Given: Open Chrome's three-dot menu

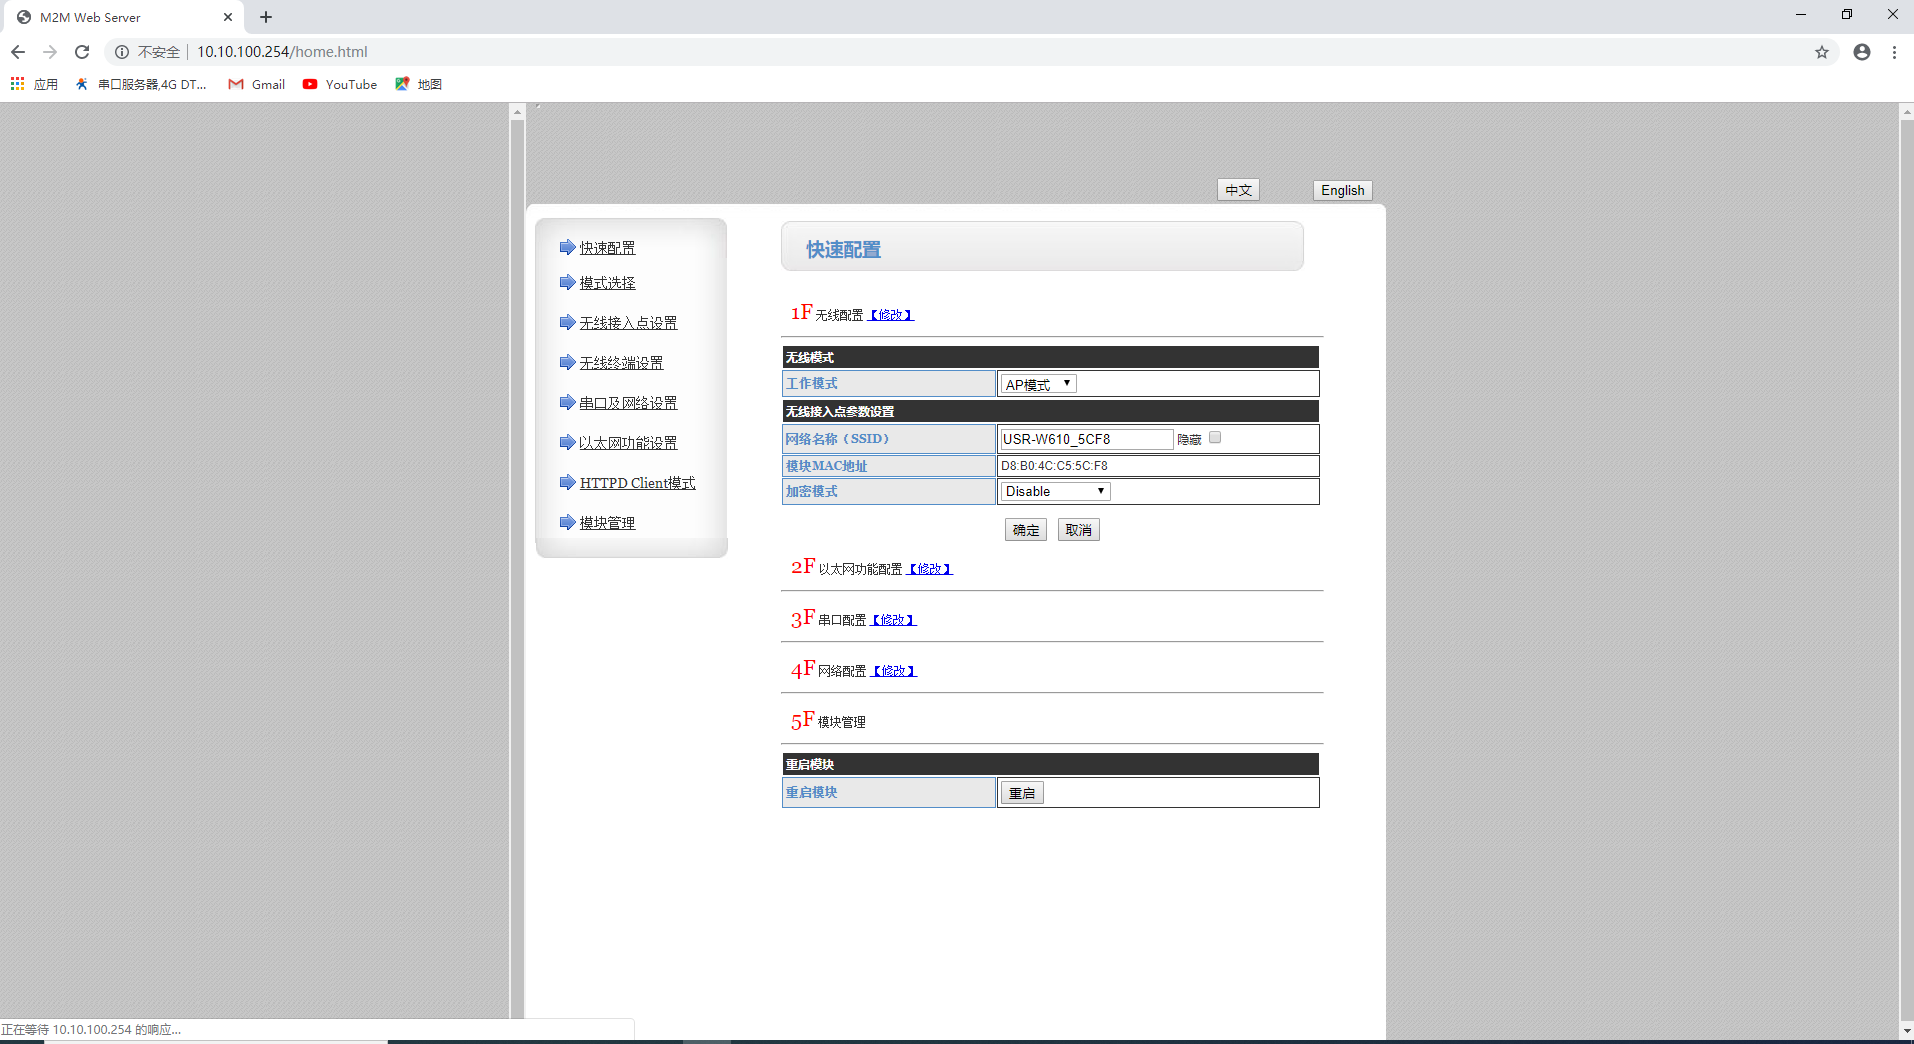Looking at the screenshot, I should (x=1894, y=52).
